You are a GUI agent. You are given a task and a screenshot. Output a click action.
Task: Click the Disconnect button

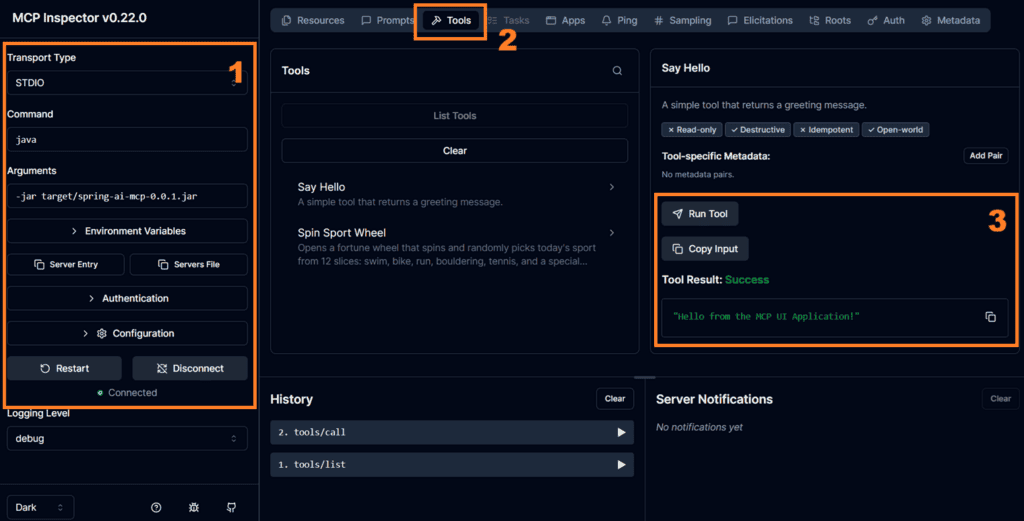190,368
